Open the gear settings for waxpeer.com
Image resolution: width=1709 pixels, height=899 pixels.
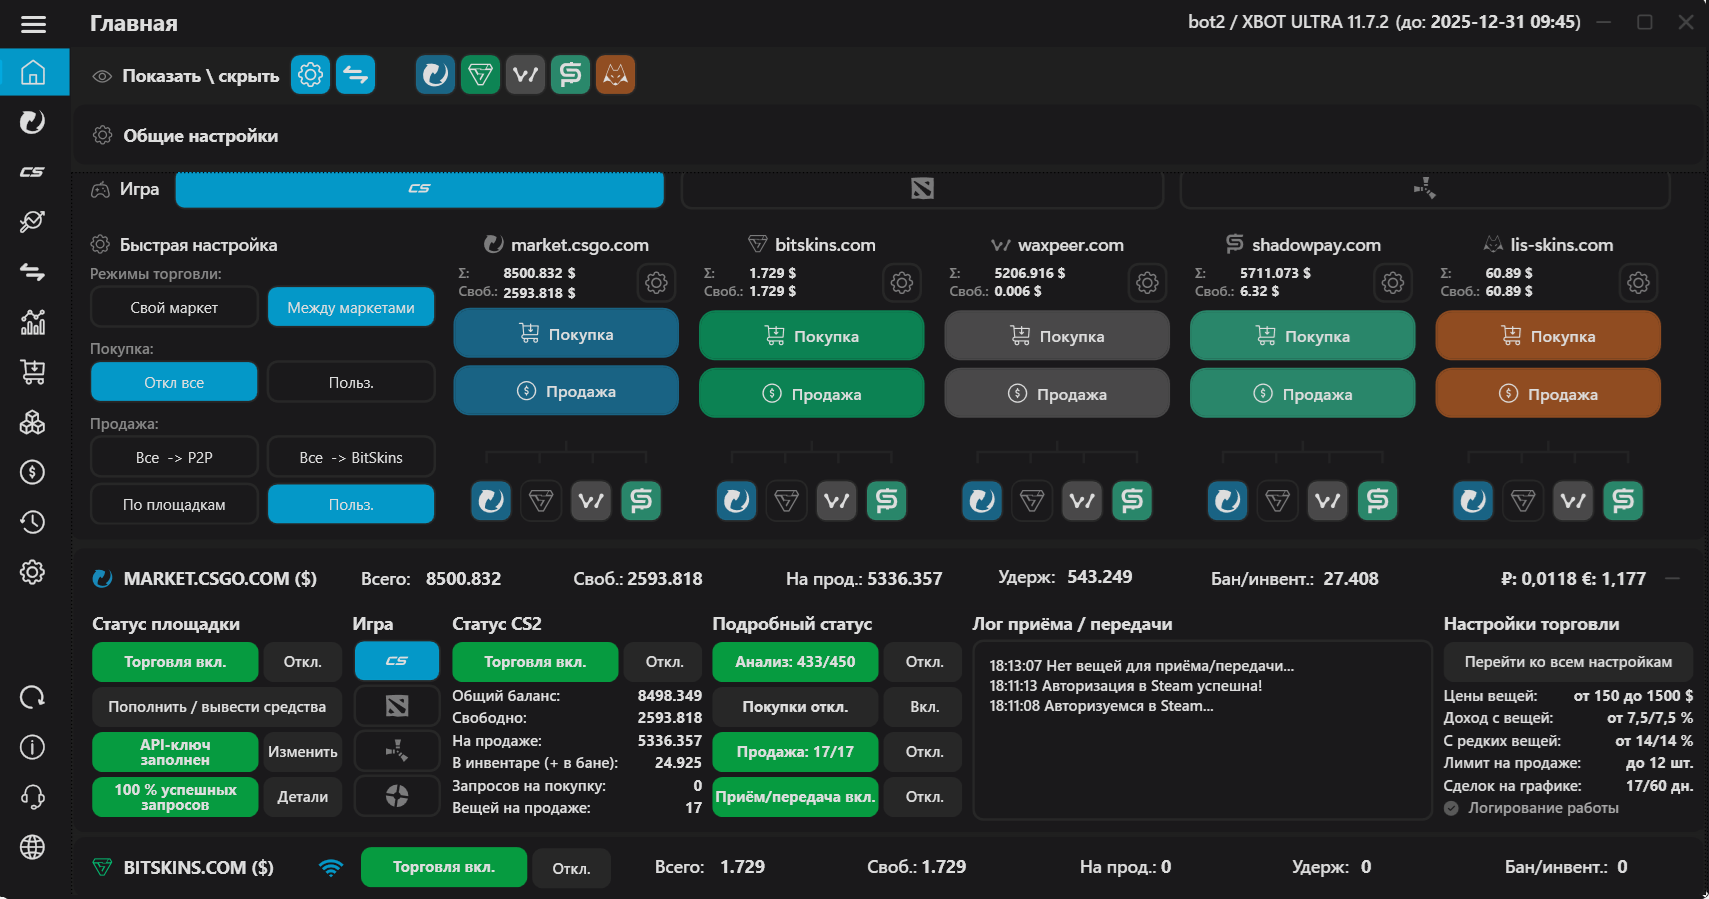1147,283
